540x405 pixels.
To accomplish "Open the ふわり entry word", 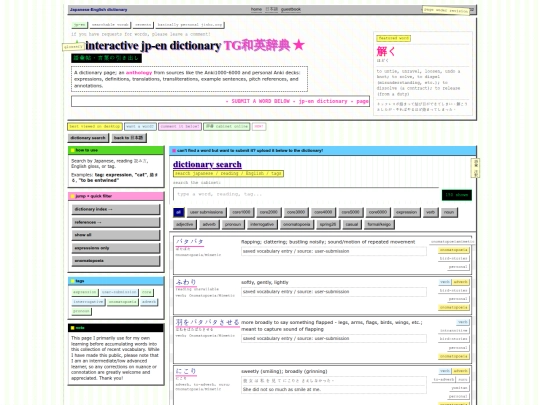I will 186,282.
